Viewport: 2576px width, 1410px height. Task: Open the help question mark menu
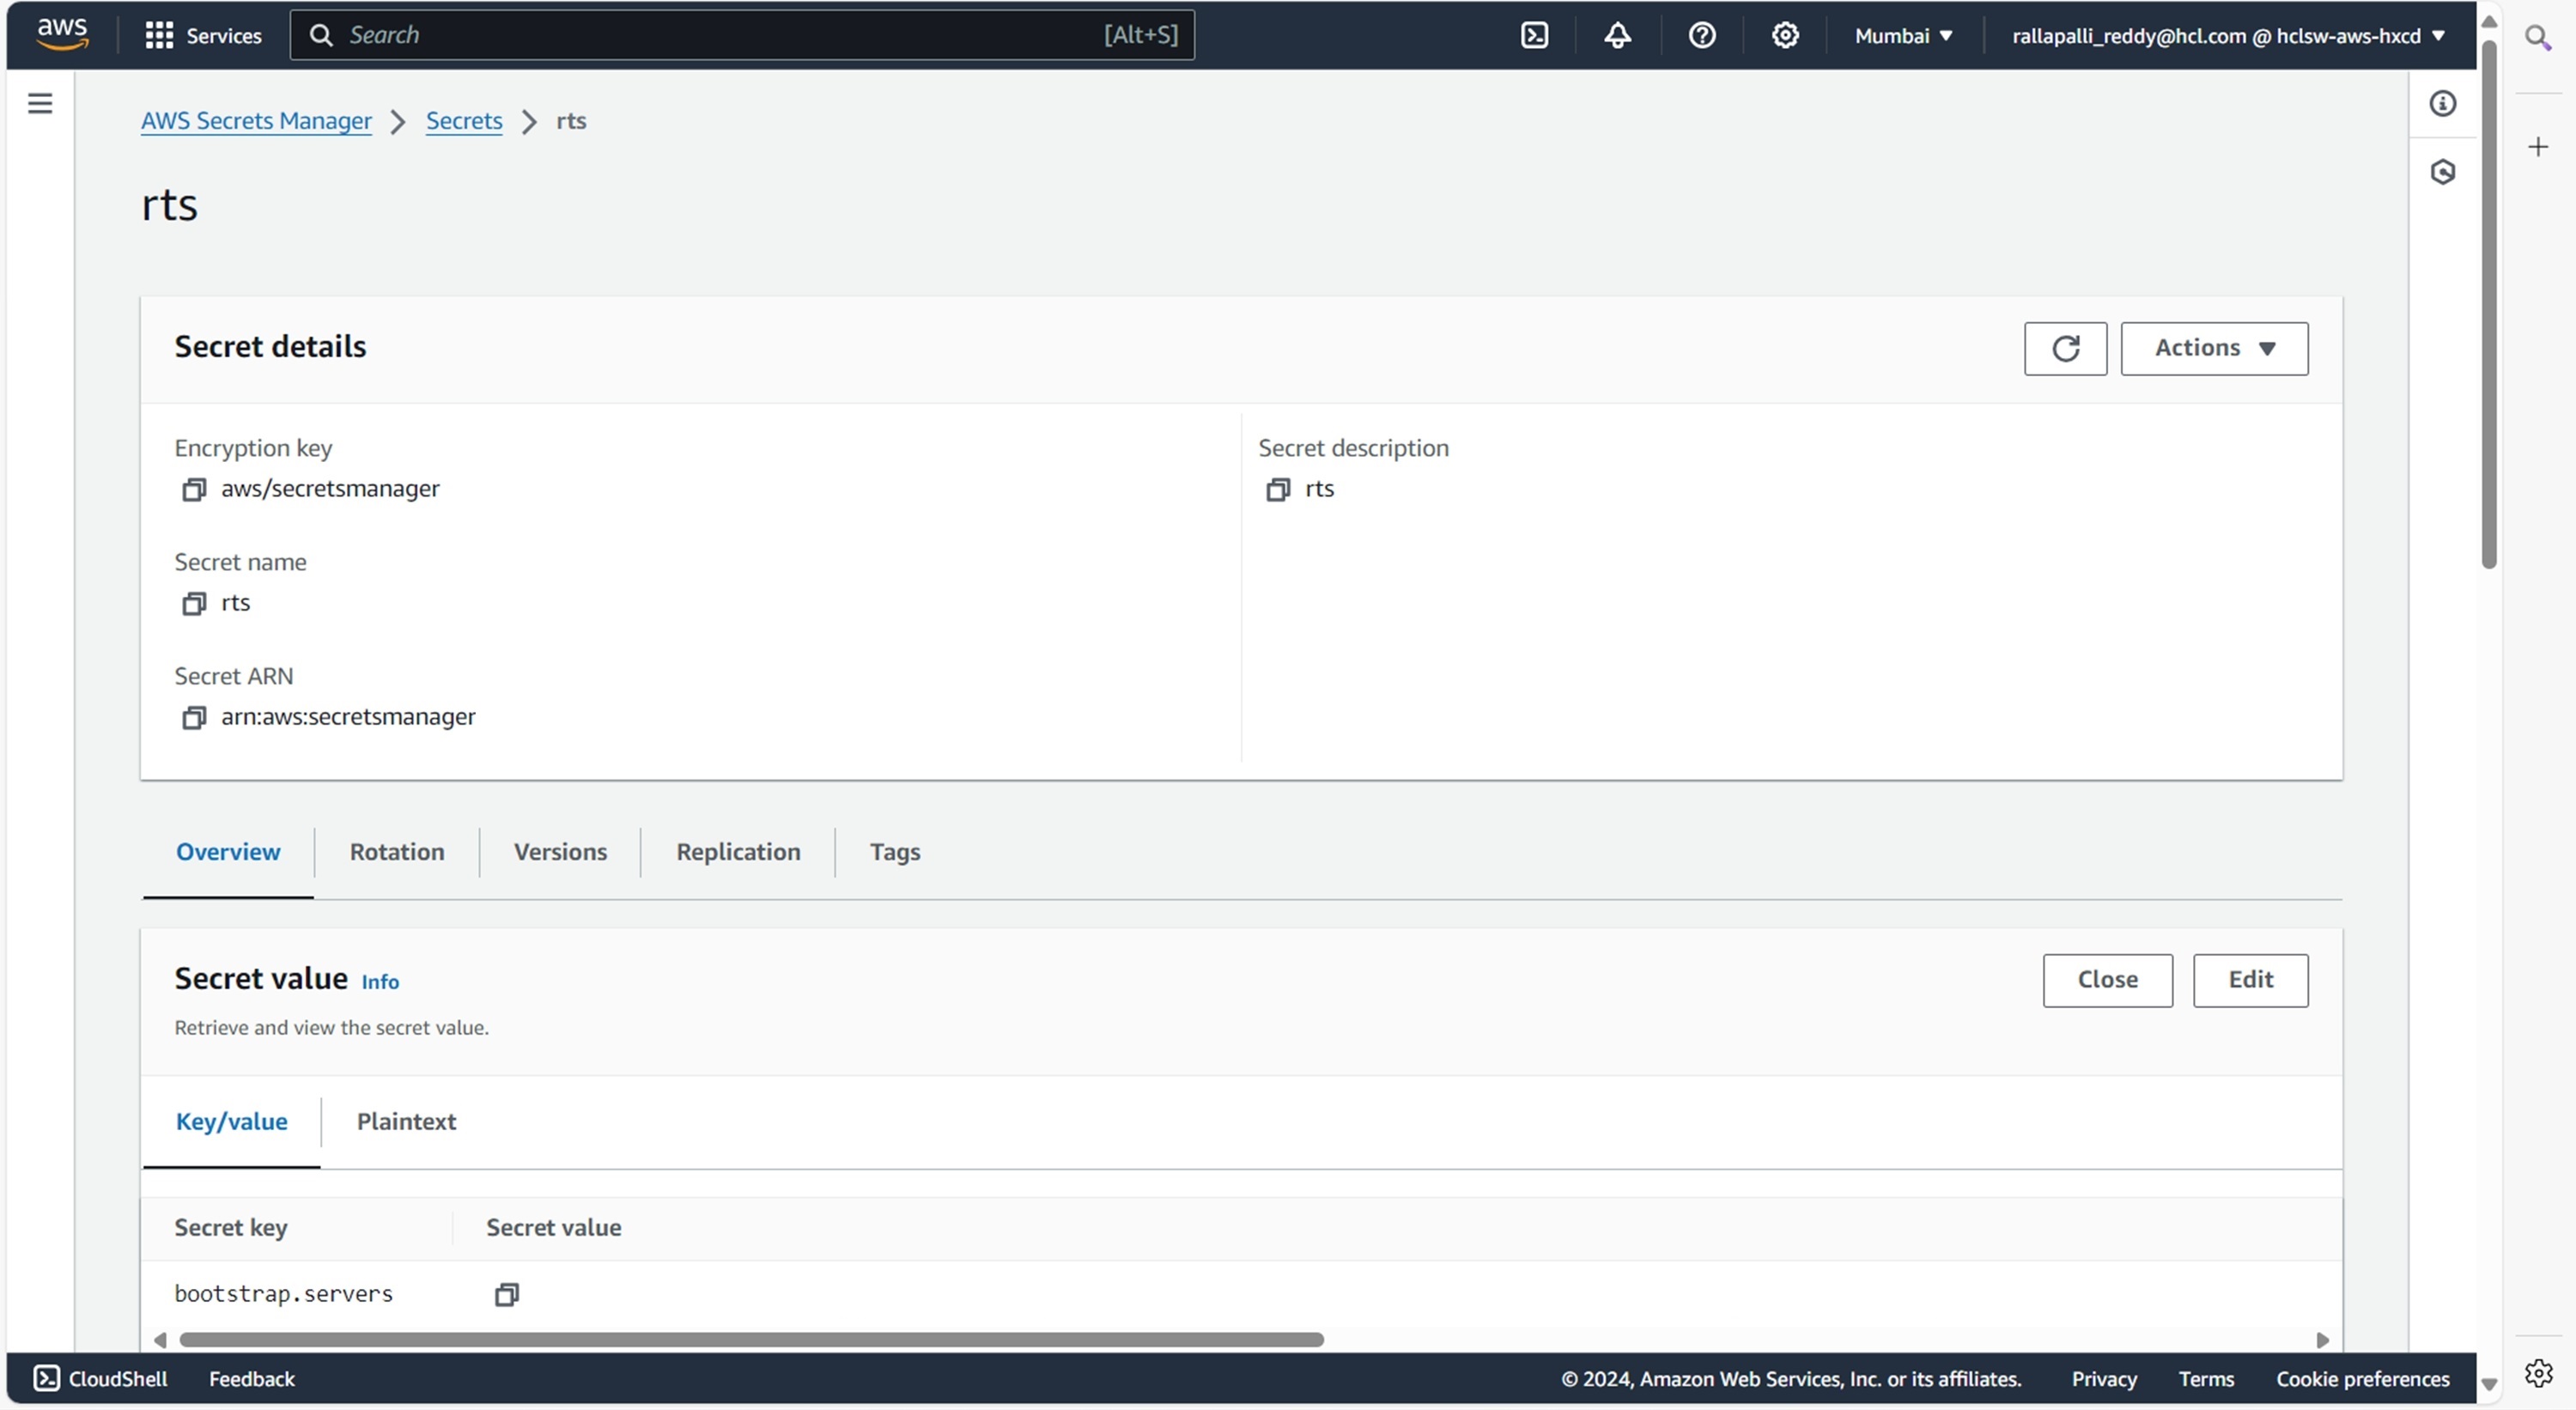tap(1701, 36)
